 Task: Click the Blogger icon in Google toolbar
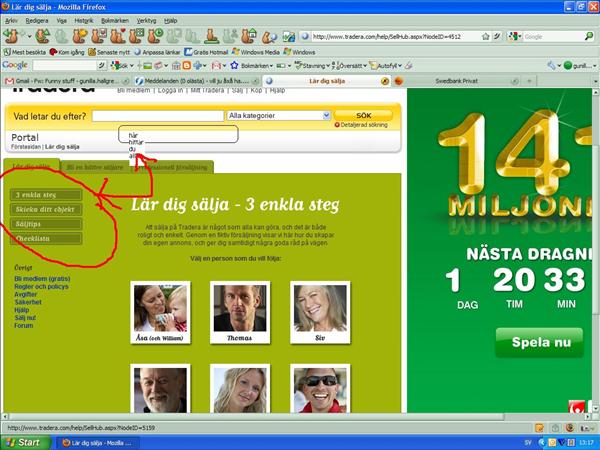tap(187, 66)
